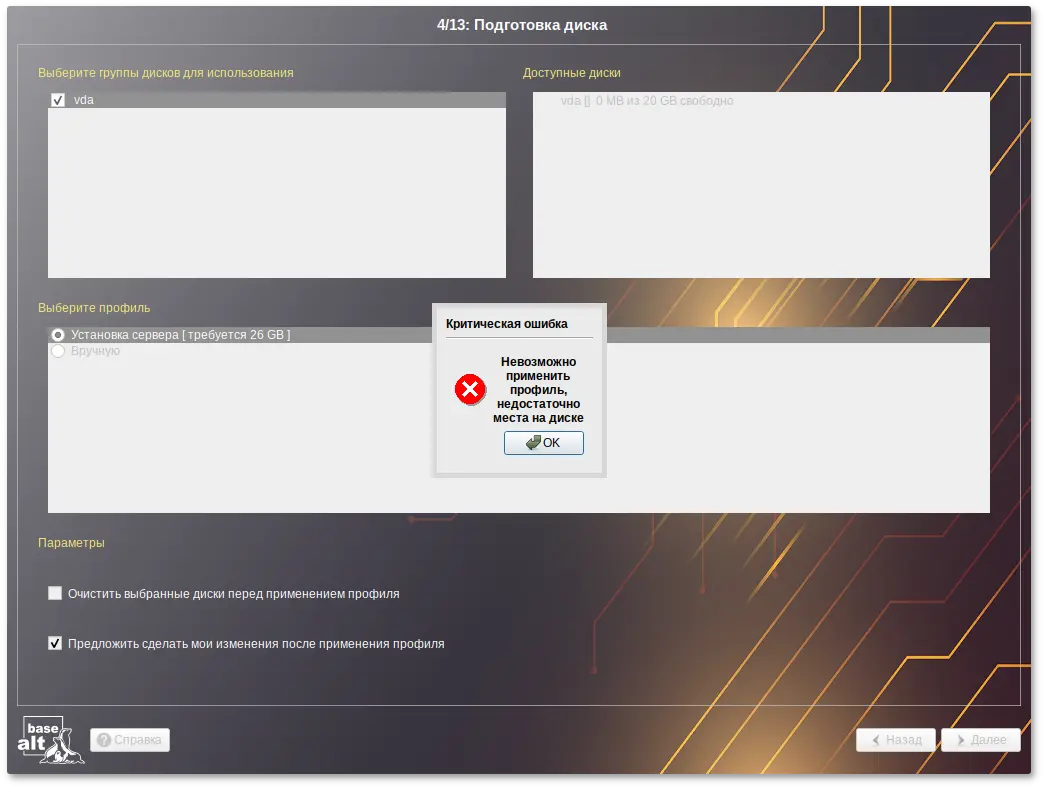
Task: Click the vda label in disk groups list
Action: [84, 100]
